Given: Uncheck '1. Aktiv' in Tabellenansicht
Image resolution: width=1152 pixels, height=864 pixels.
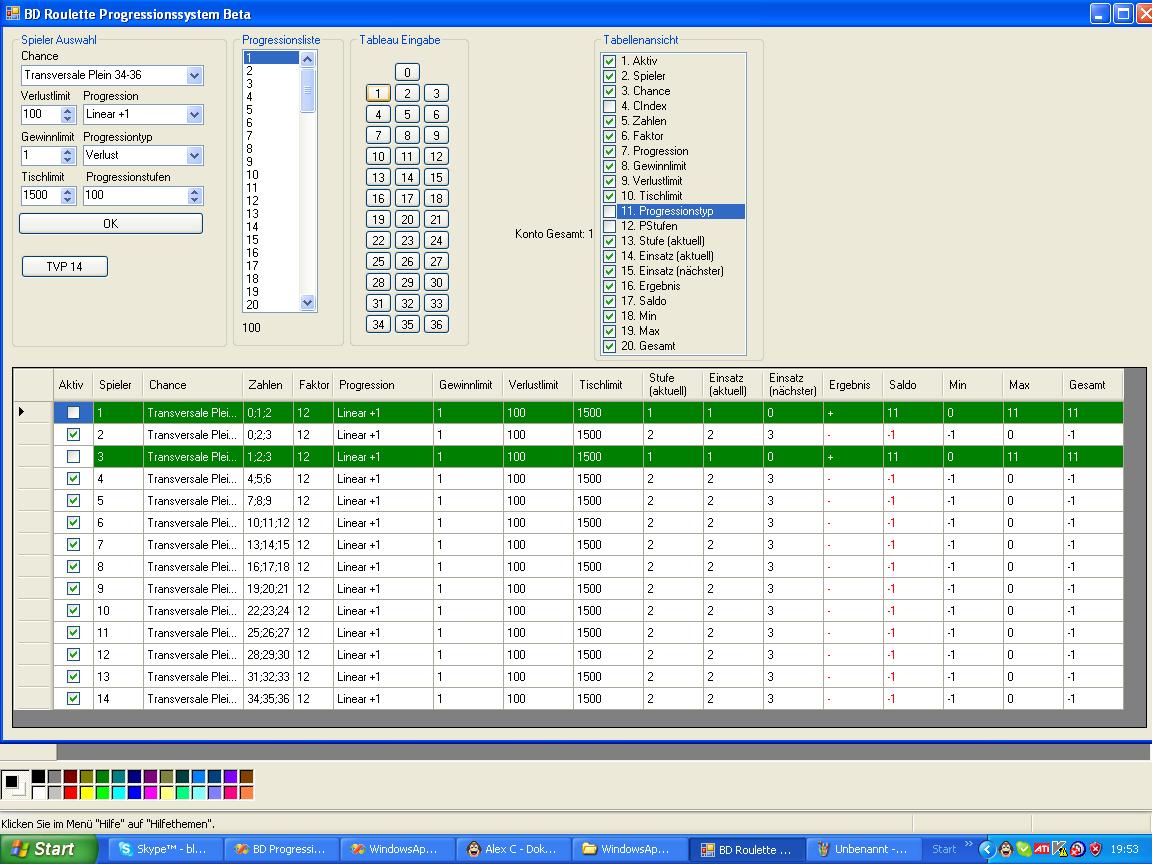Looking at the screenshot, I should coord(609,61).
